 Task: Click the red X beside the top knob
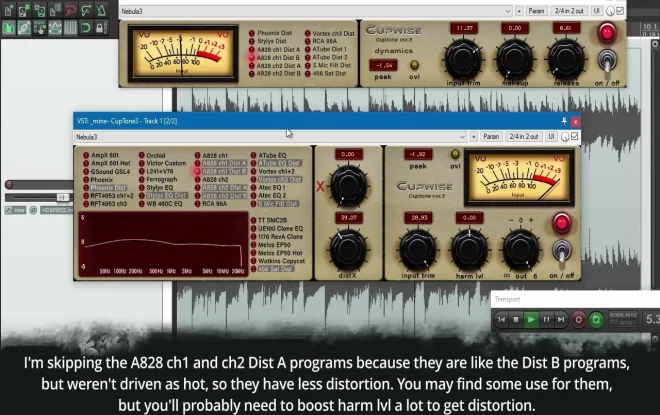pos(320,186)
